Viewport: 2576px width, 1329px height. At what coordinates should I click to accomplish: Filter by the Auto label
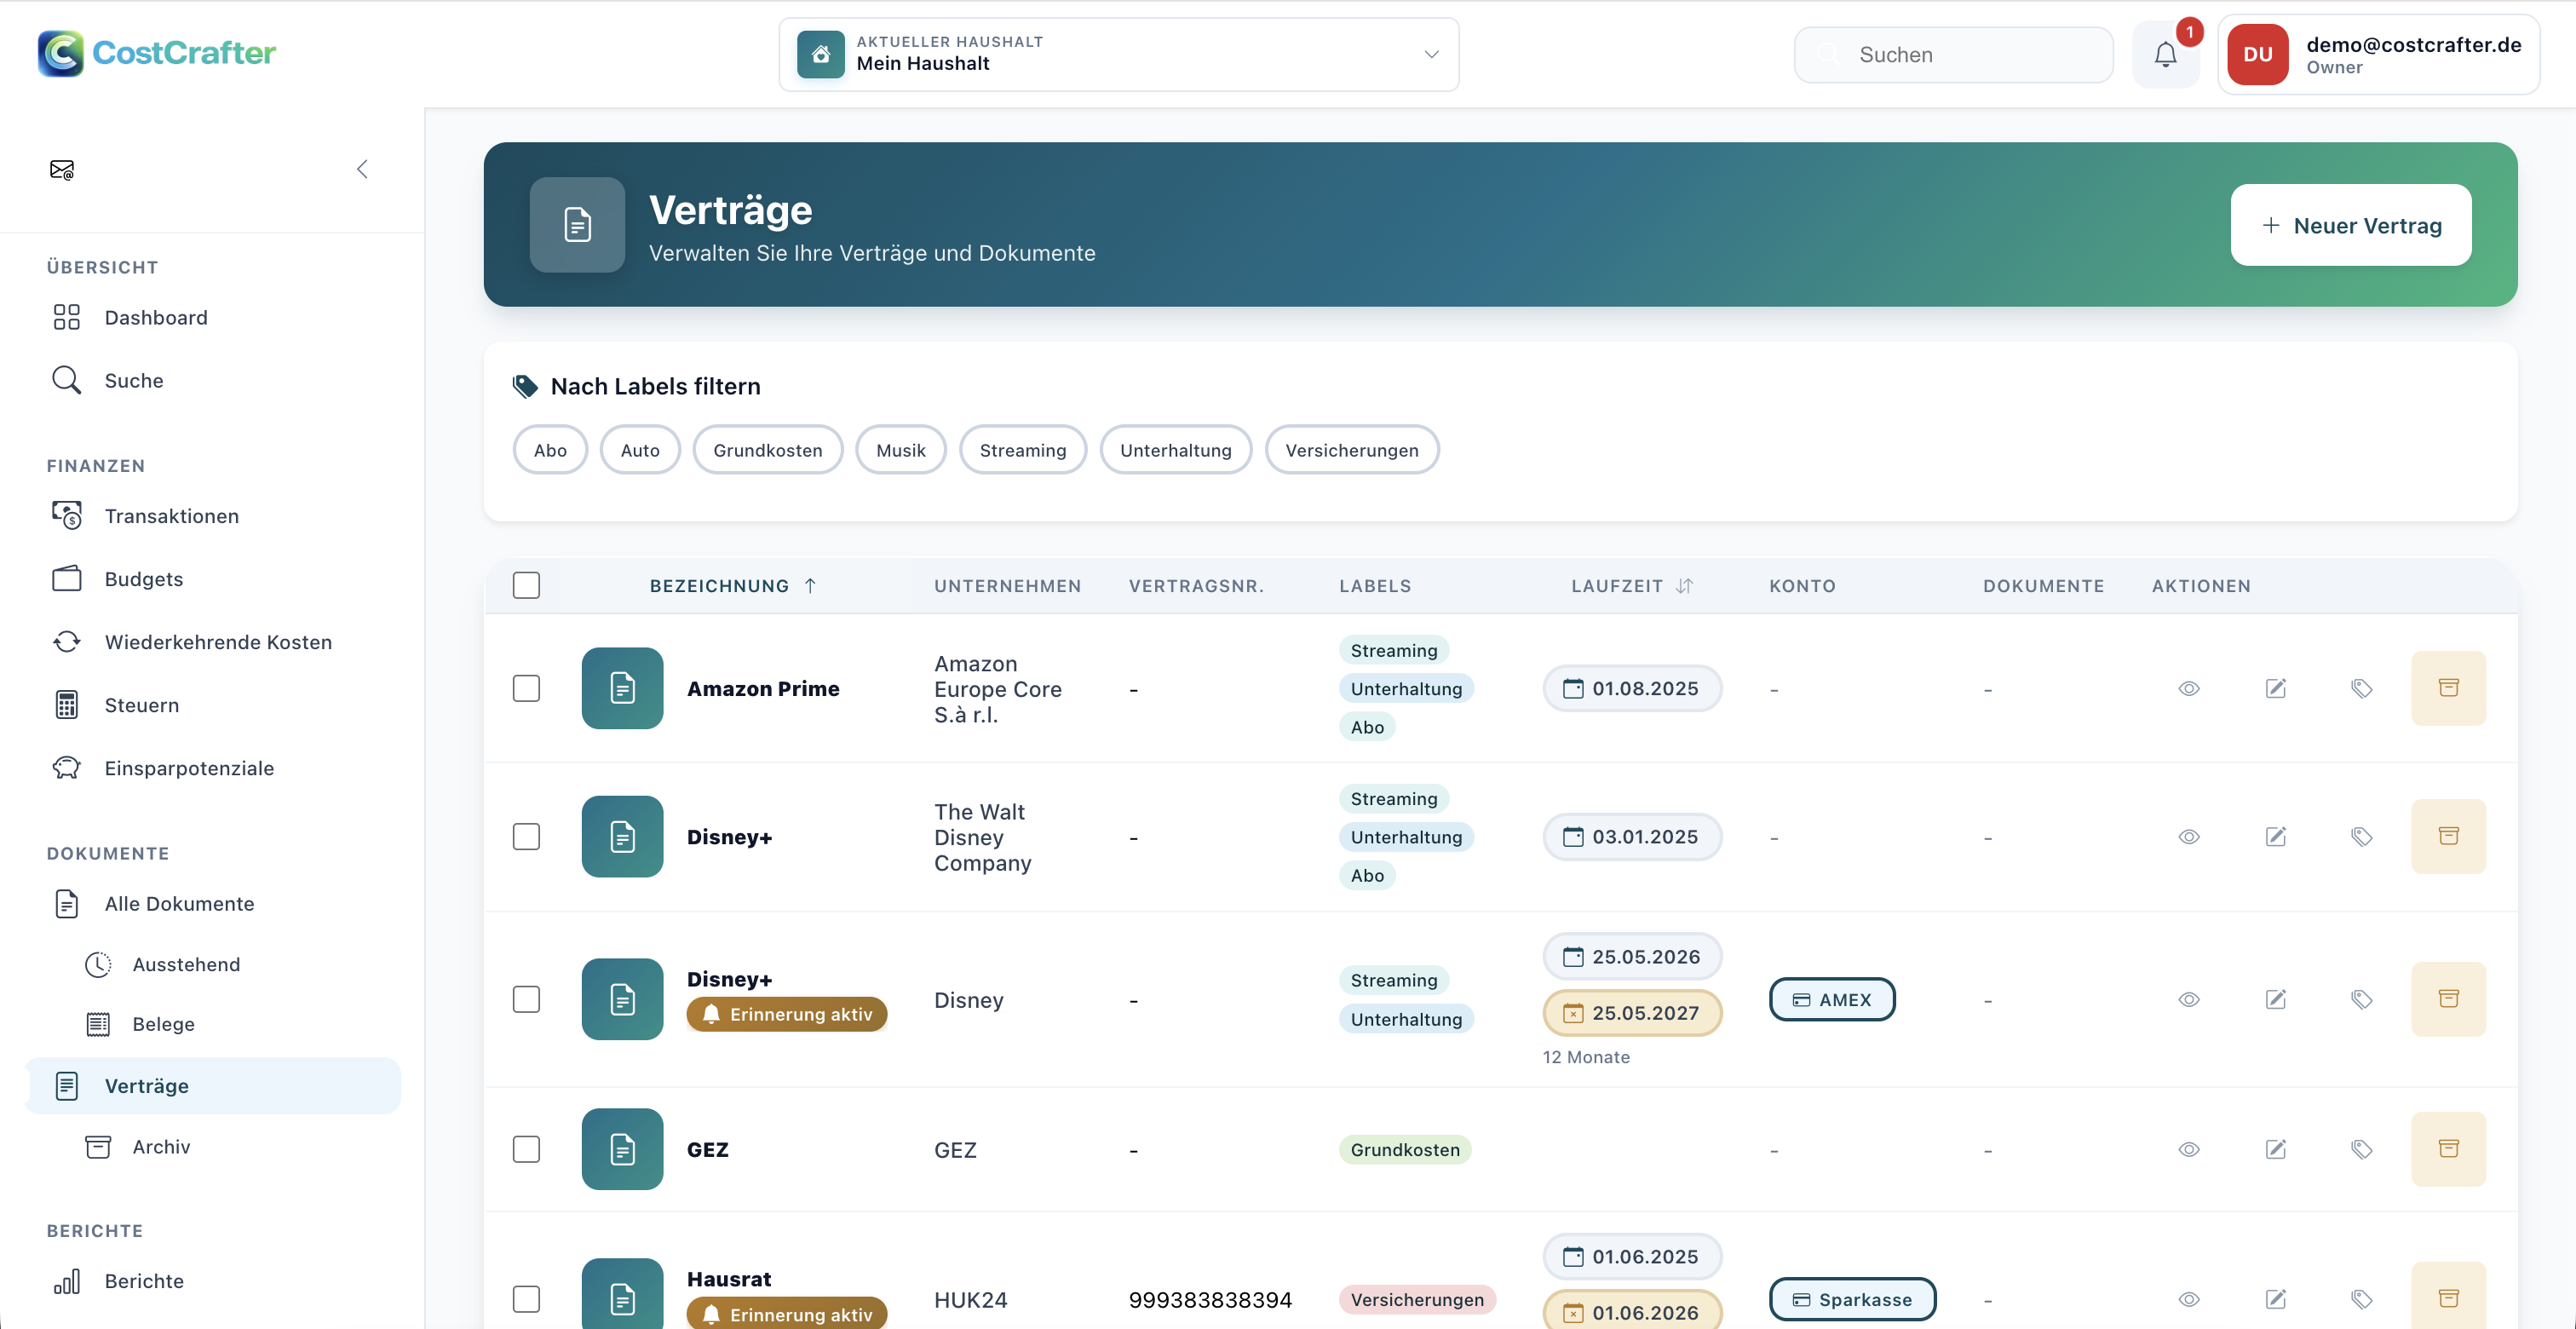(x=640, y=450)
